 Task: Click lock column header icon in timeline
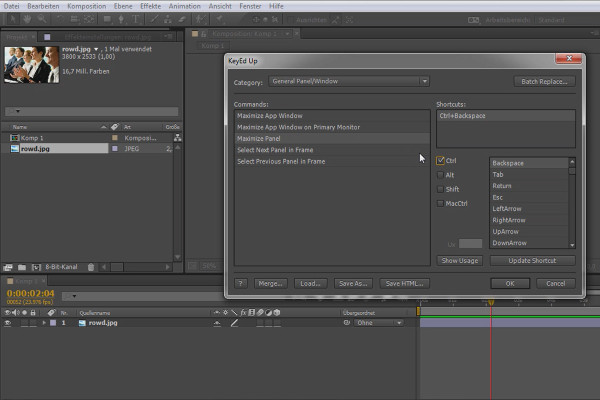coord(33,313)
